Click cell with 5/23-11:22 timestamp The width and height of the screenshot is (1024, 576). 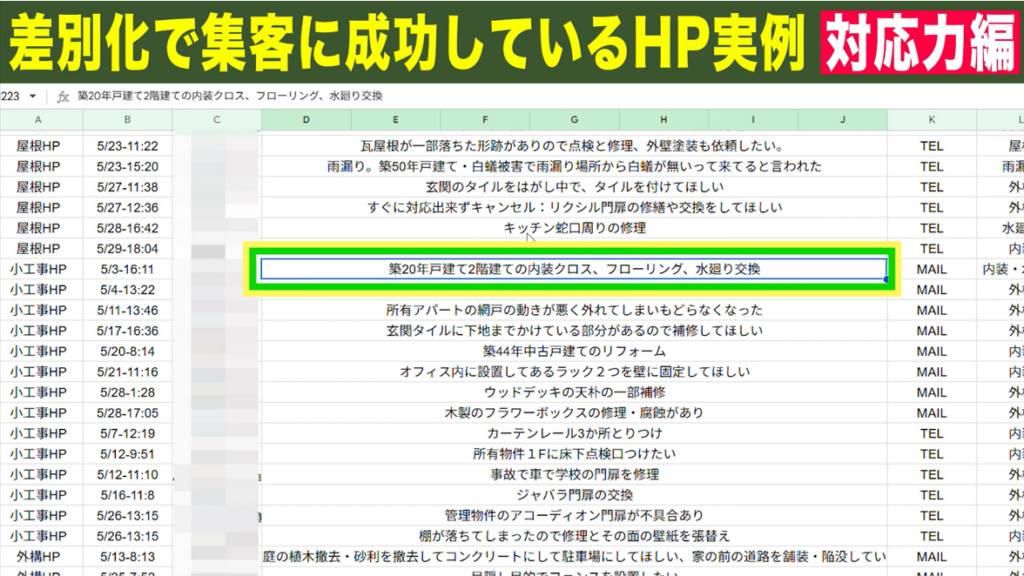(x=128, y=146)
